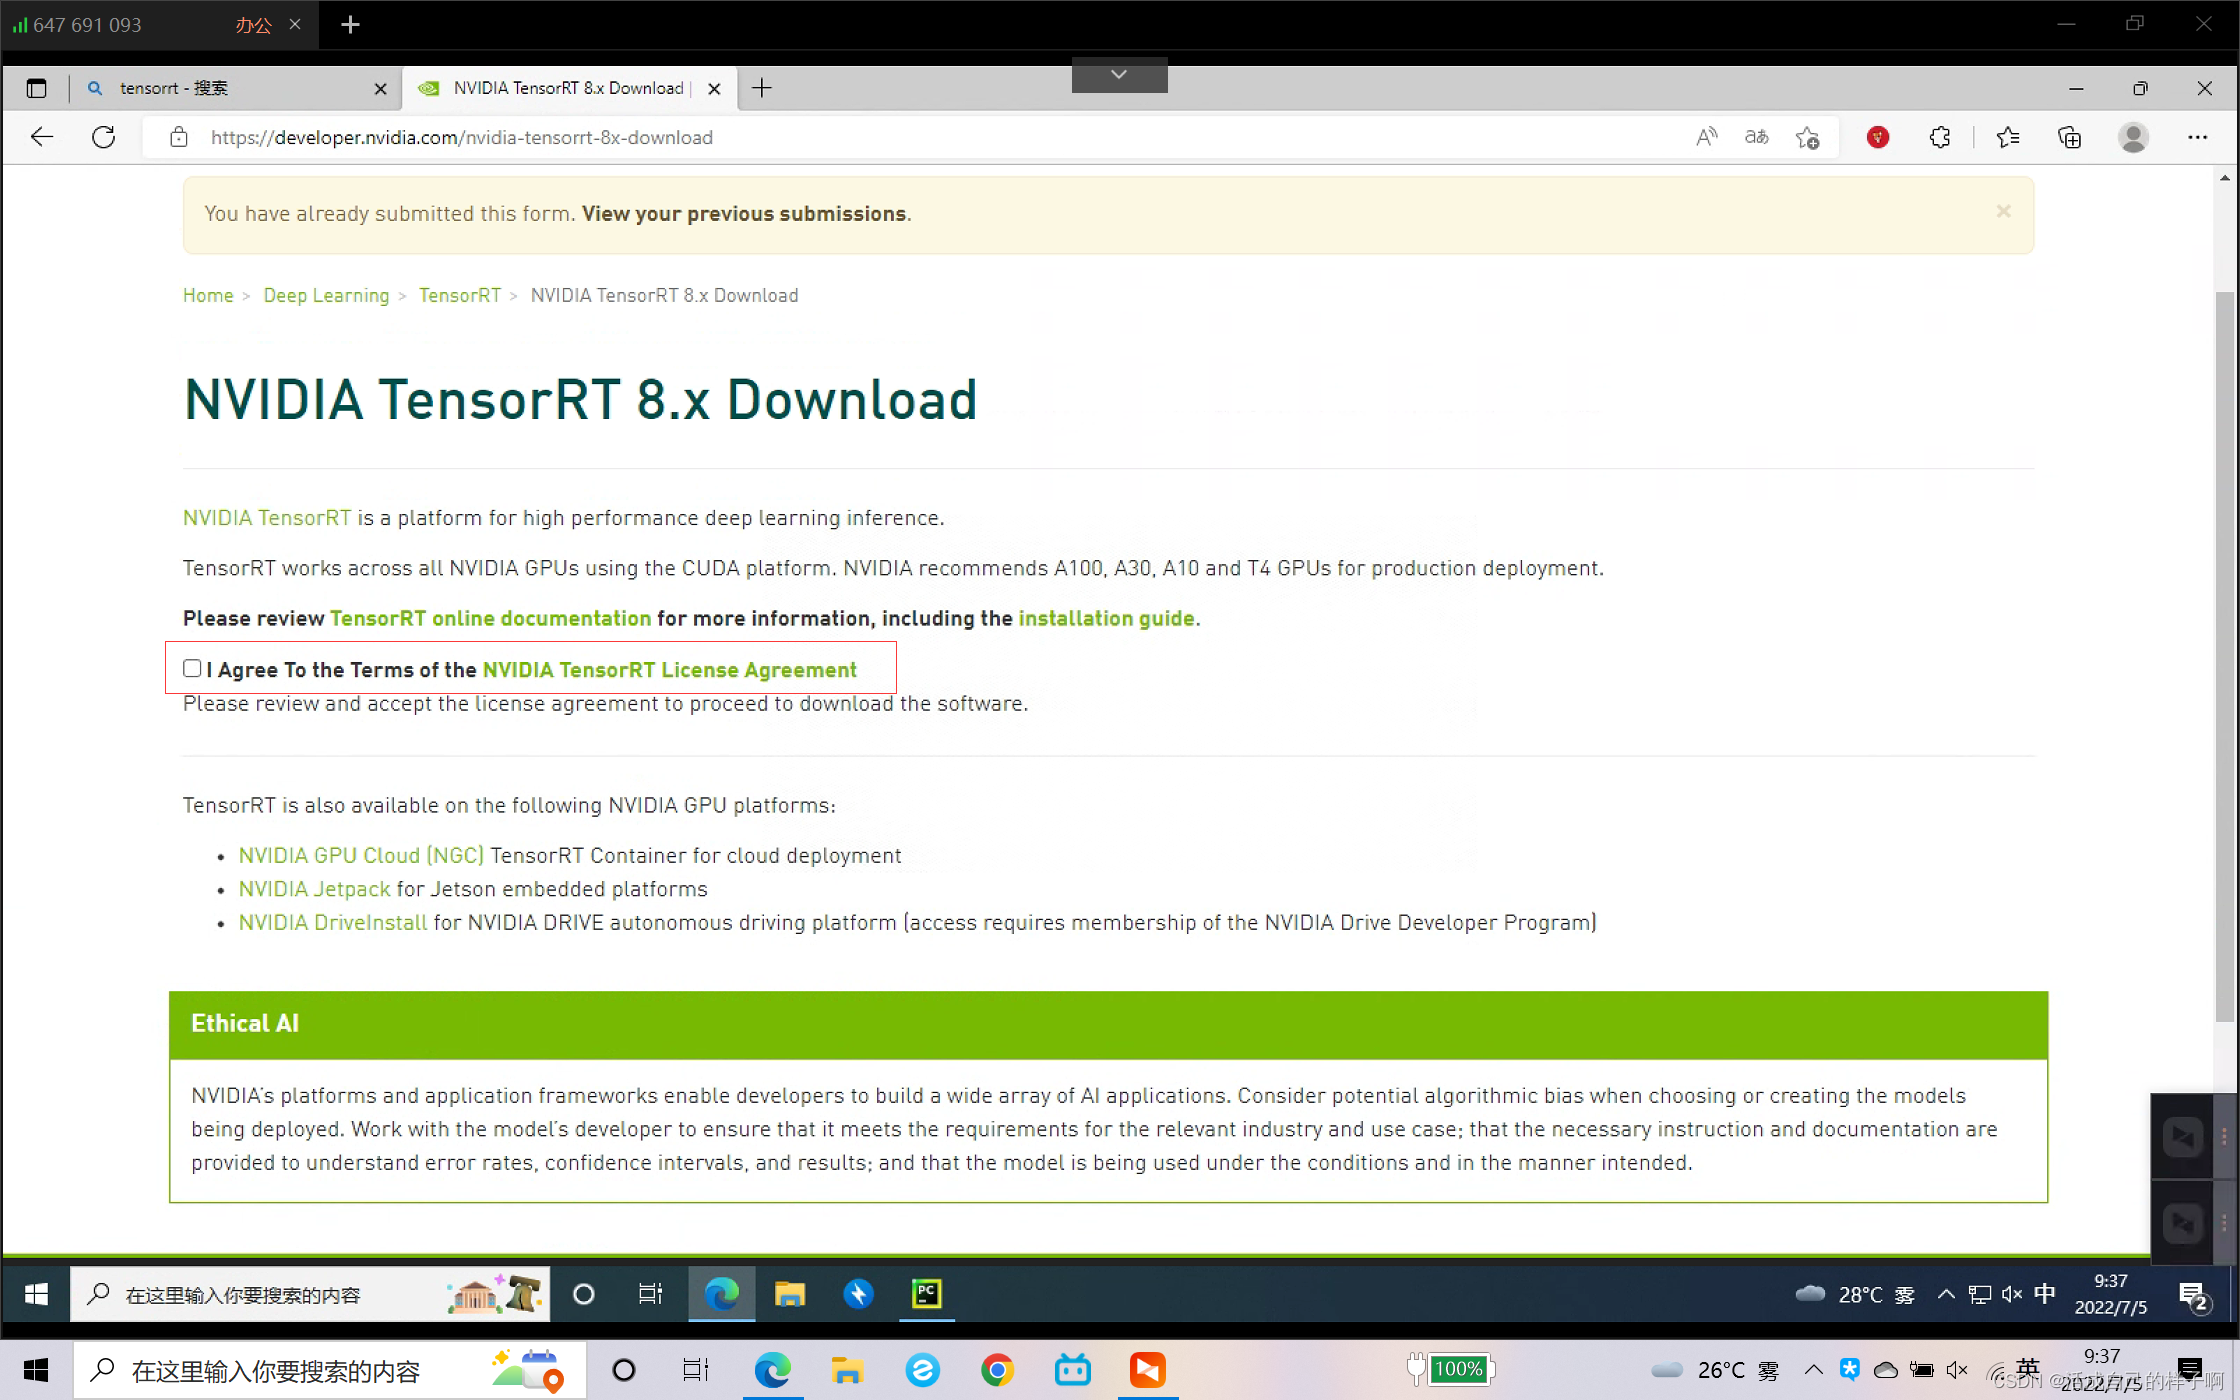
Task: Dismiss the already submitted form notification
Action: [x=2003, y=211]
